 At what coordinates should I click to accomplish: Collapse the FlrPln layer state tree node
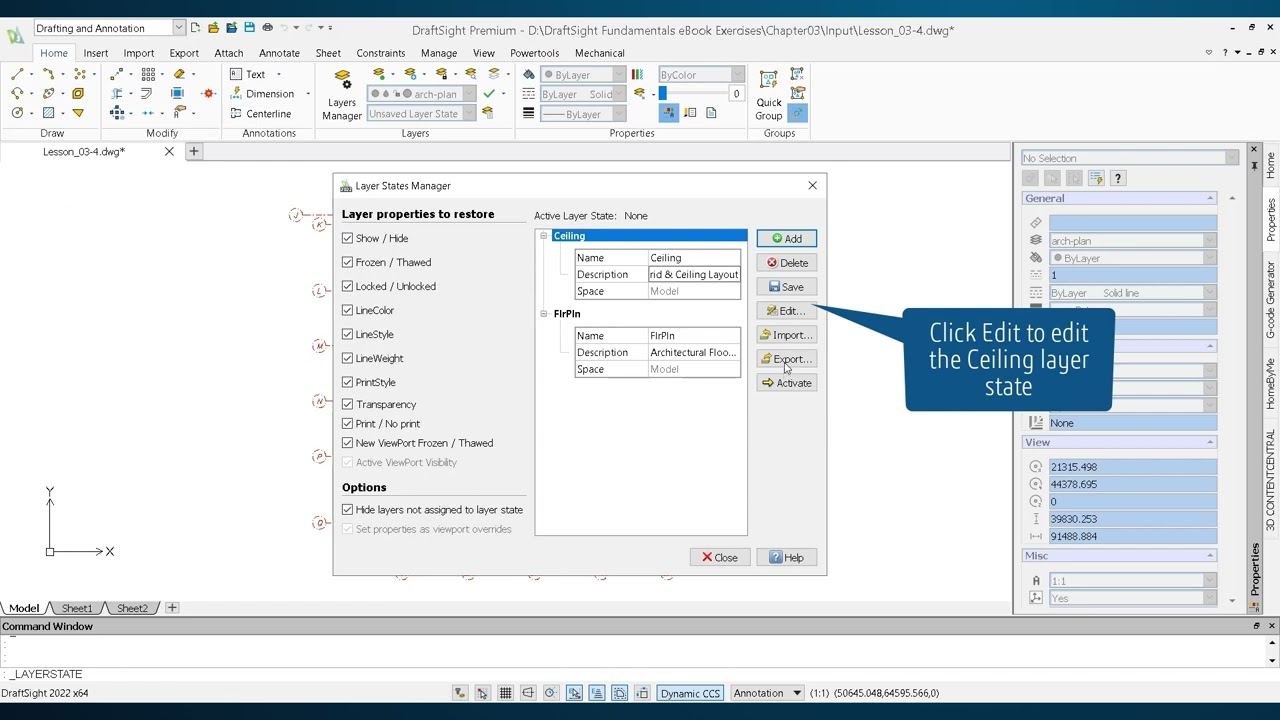click(x=544, y=314)
